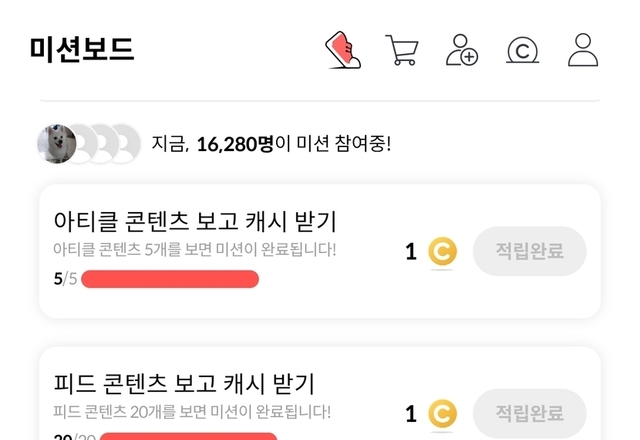Viewport: 640px width, 440px height.
Task: Tap the add friend icon
Action: click(462, 50)
